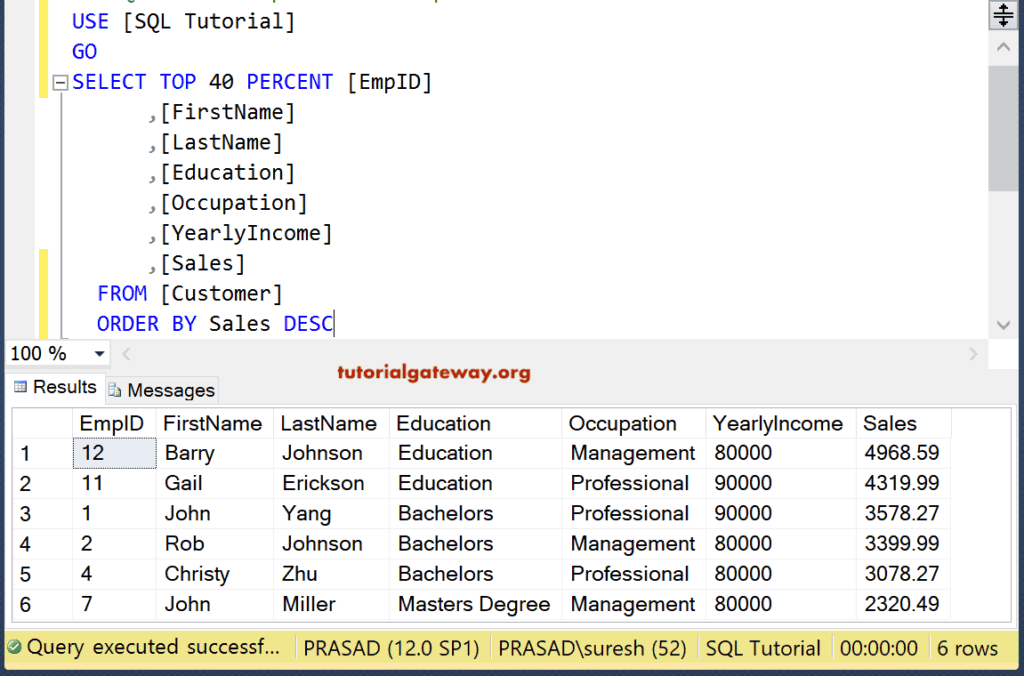Viewport: 1024px width, 676px height.
Task: Click the 00:00:00 elapsed time indicator
Action: [x=878, y=647]
